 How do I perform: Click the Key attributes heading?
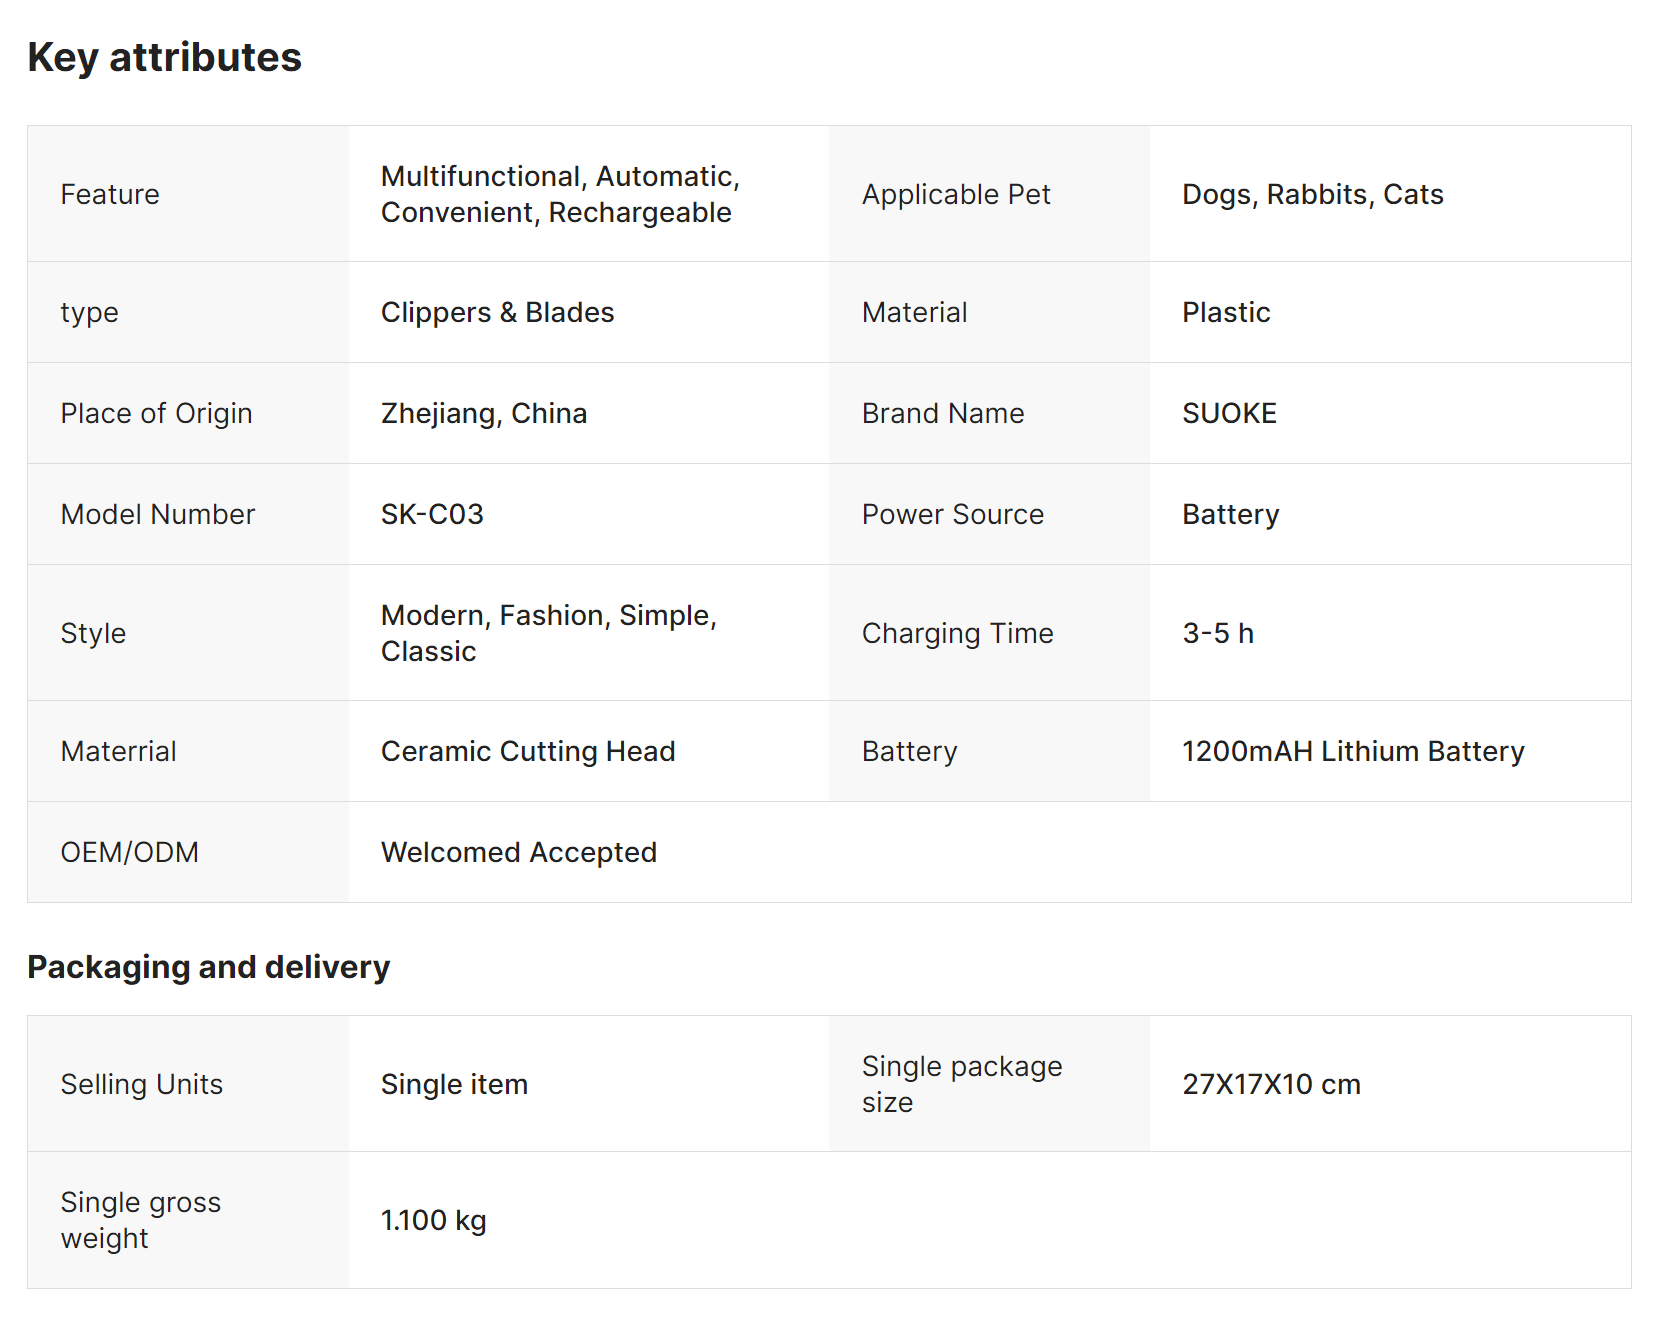tap(165, 58)
